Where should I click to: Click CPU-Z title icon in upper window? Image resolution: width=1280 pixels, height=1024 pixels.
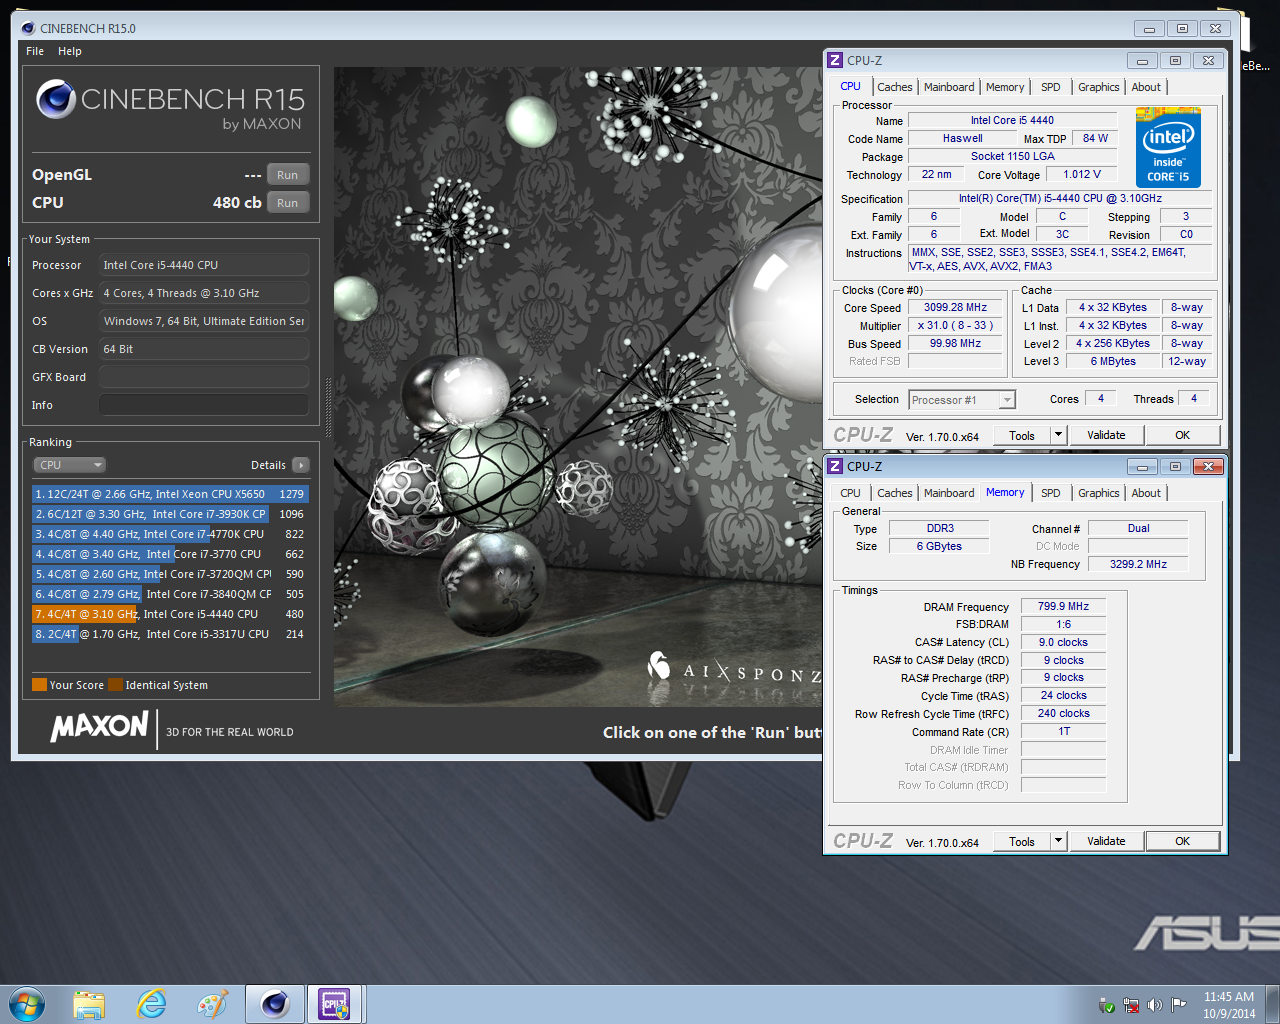(835, 60)
